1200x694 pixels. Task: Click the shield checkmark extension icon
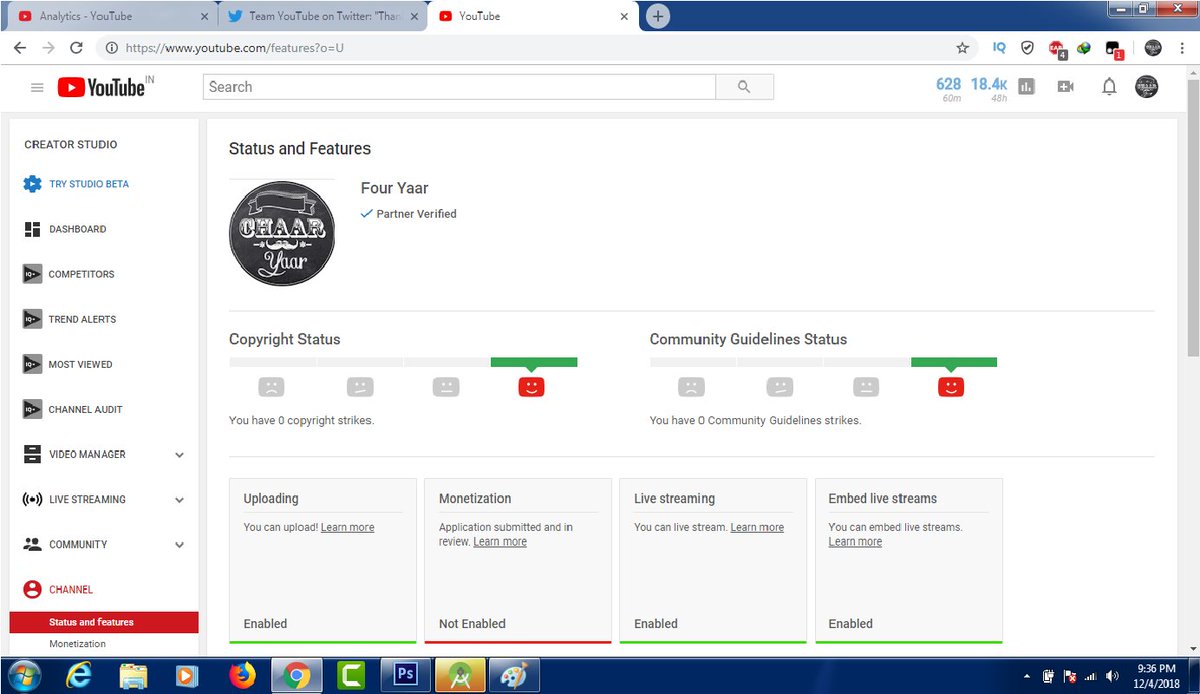tap(1027, 47)
